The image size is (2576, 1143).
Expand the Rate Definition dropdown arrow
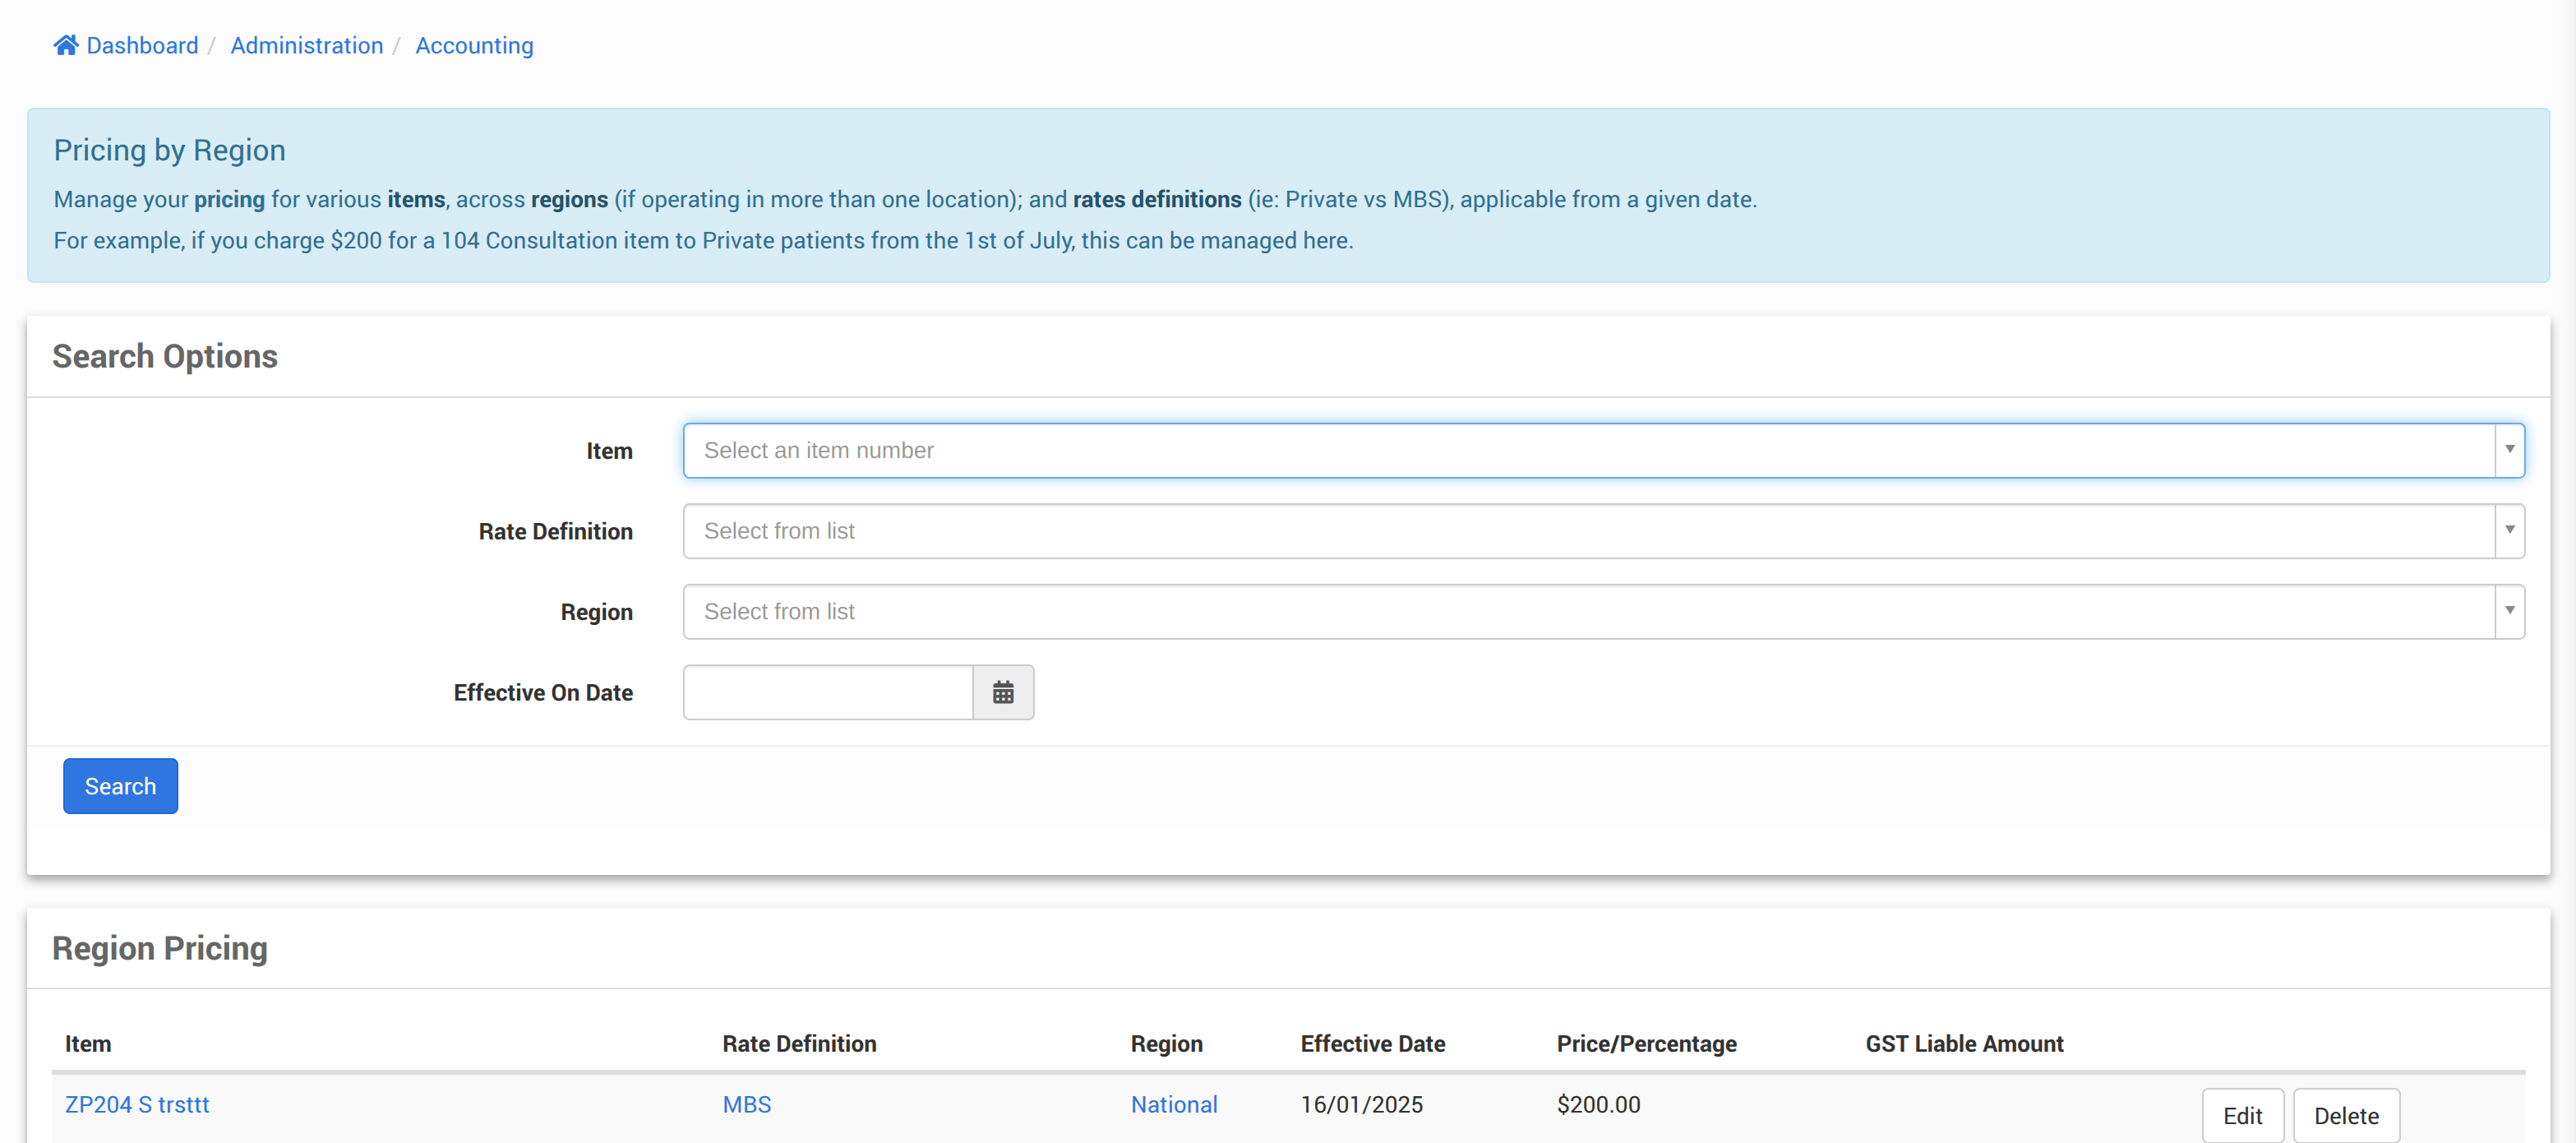click(2509, 531)
